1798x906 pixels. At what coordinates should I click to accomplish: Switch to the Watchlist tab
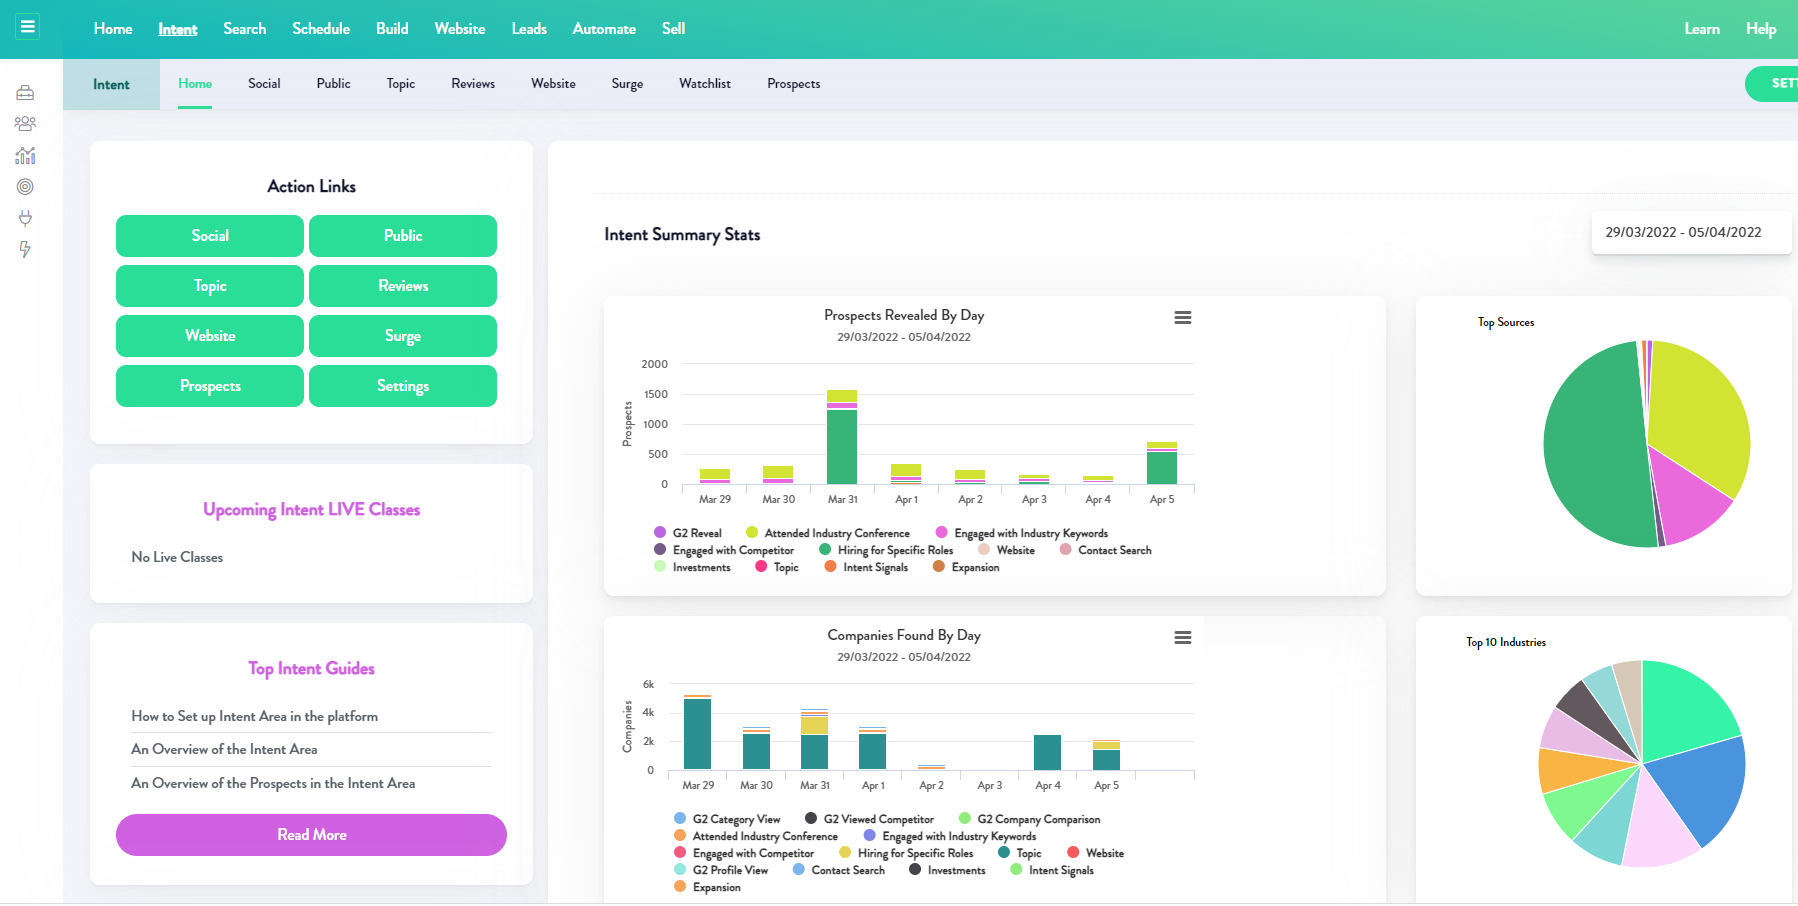pos(704,84)
